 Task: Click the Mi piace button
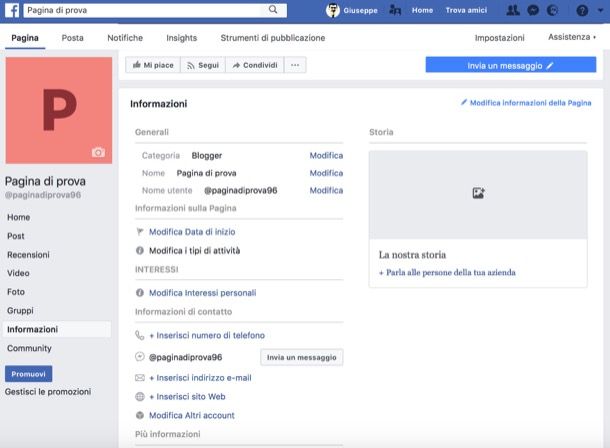(x=153, y=65)
